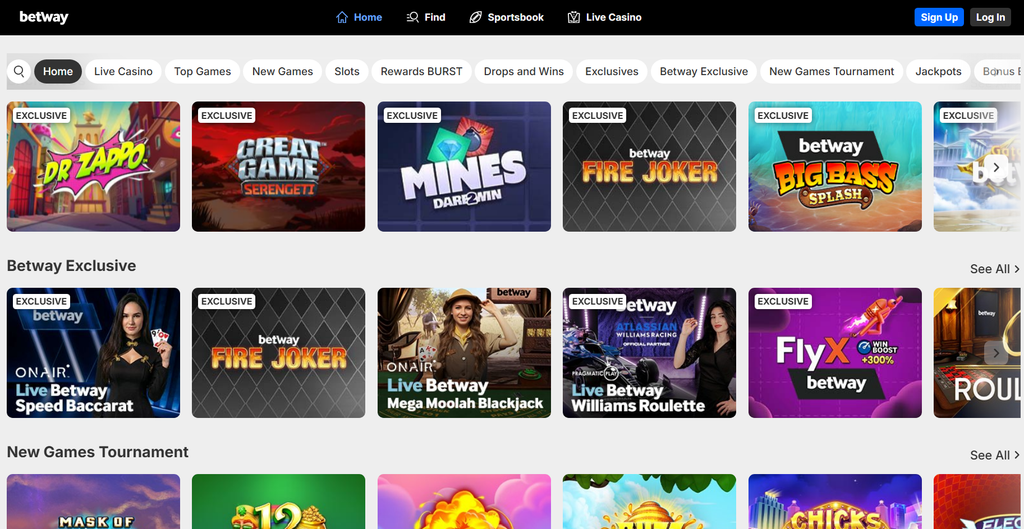1024x529 pixels.
Task: See All New Games Tournament games
Action: [x=995, y=455]
